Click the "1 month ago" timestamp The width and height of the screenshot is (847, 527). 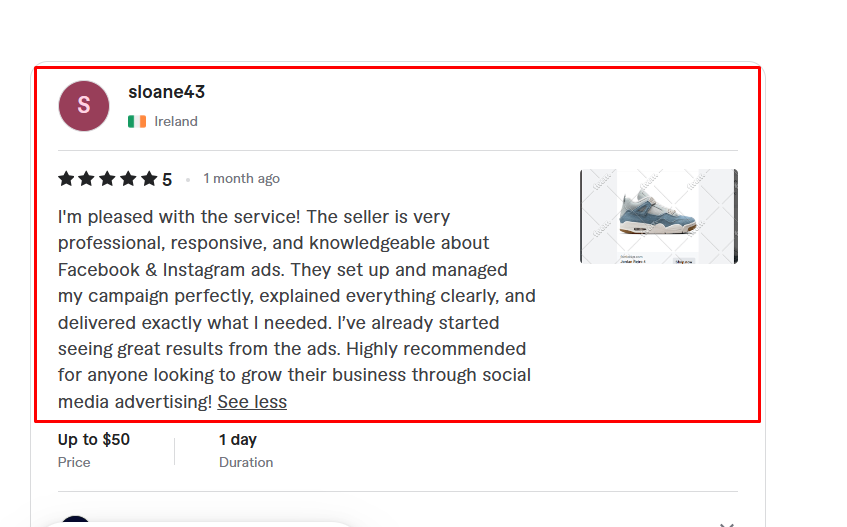tap(241, 179)
